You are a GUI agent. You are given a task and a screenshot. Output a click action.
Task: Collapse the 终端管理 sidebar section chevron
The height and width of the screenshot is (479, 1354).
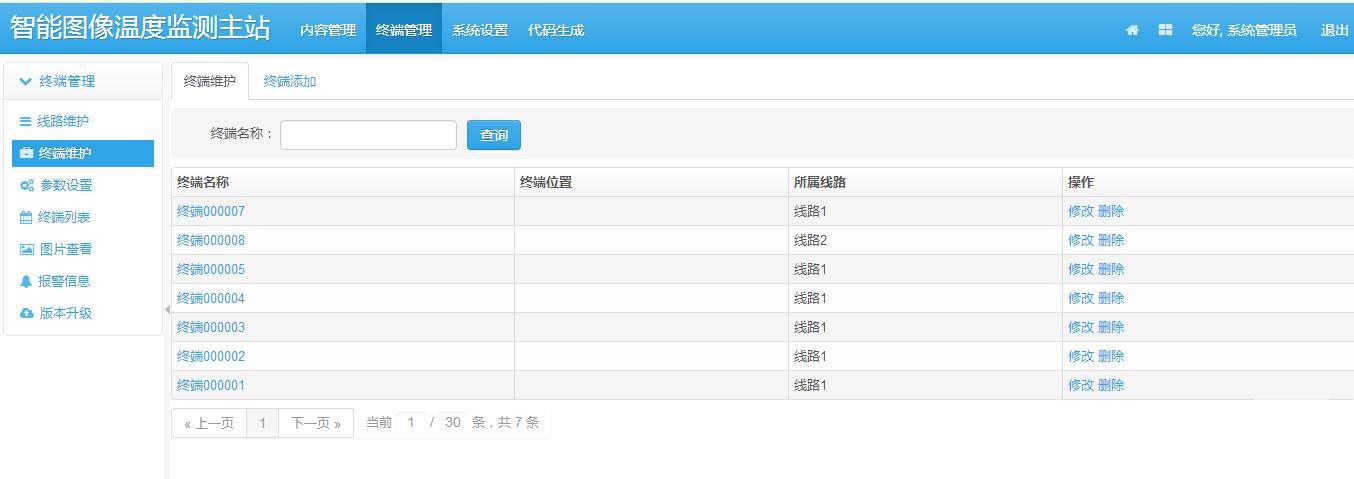click(x=25, y=81)
